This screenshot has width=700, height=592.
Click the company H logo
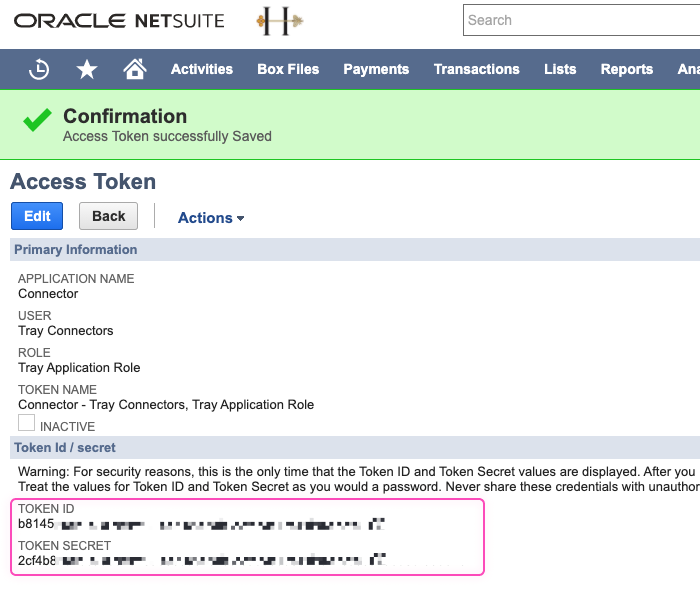(x=281, y=20)
